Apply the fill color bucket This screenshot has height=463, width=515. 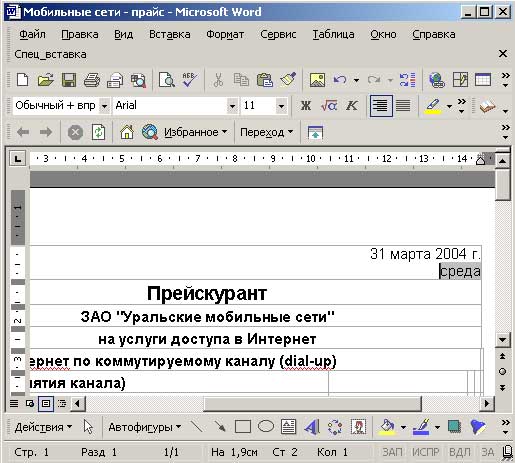[387, 426]
